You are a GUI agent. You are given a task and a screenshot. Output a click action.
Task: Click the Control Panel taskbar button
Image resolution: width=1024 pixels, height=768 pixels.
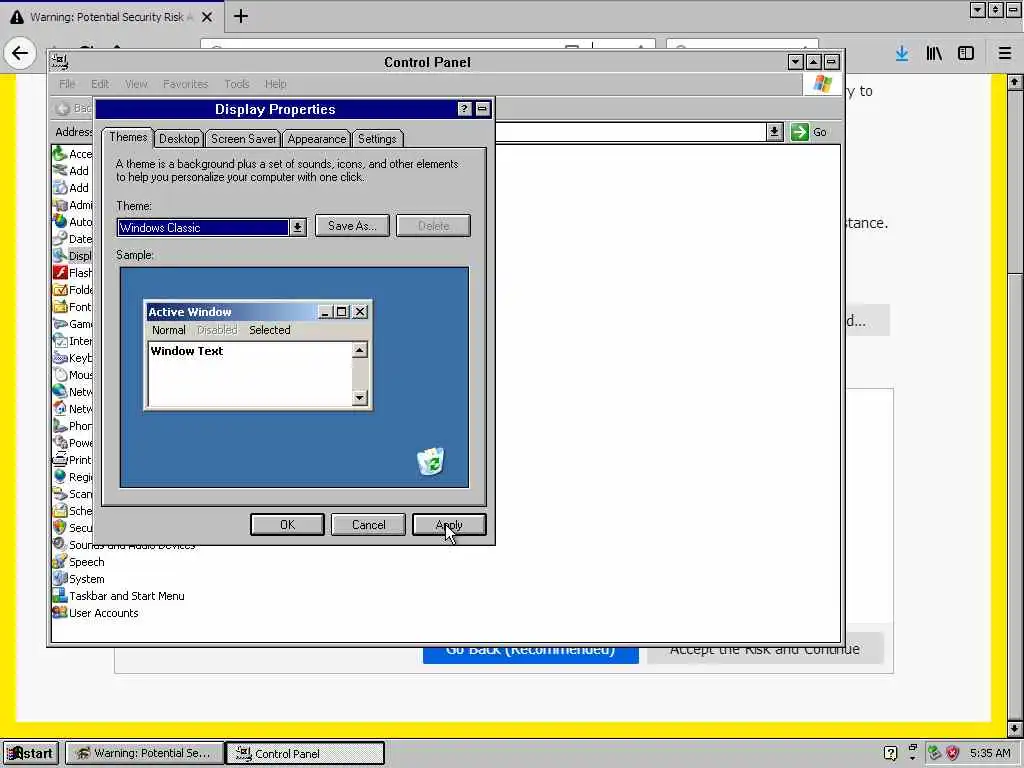305,753
